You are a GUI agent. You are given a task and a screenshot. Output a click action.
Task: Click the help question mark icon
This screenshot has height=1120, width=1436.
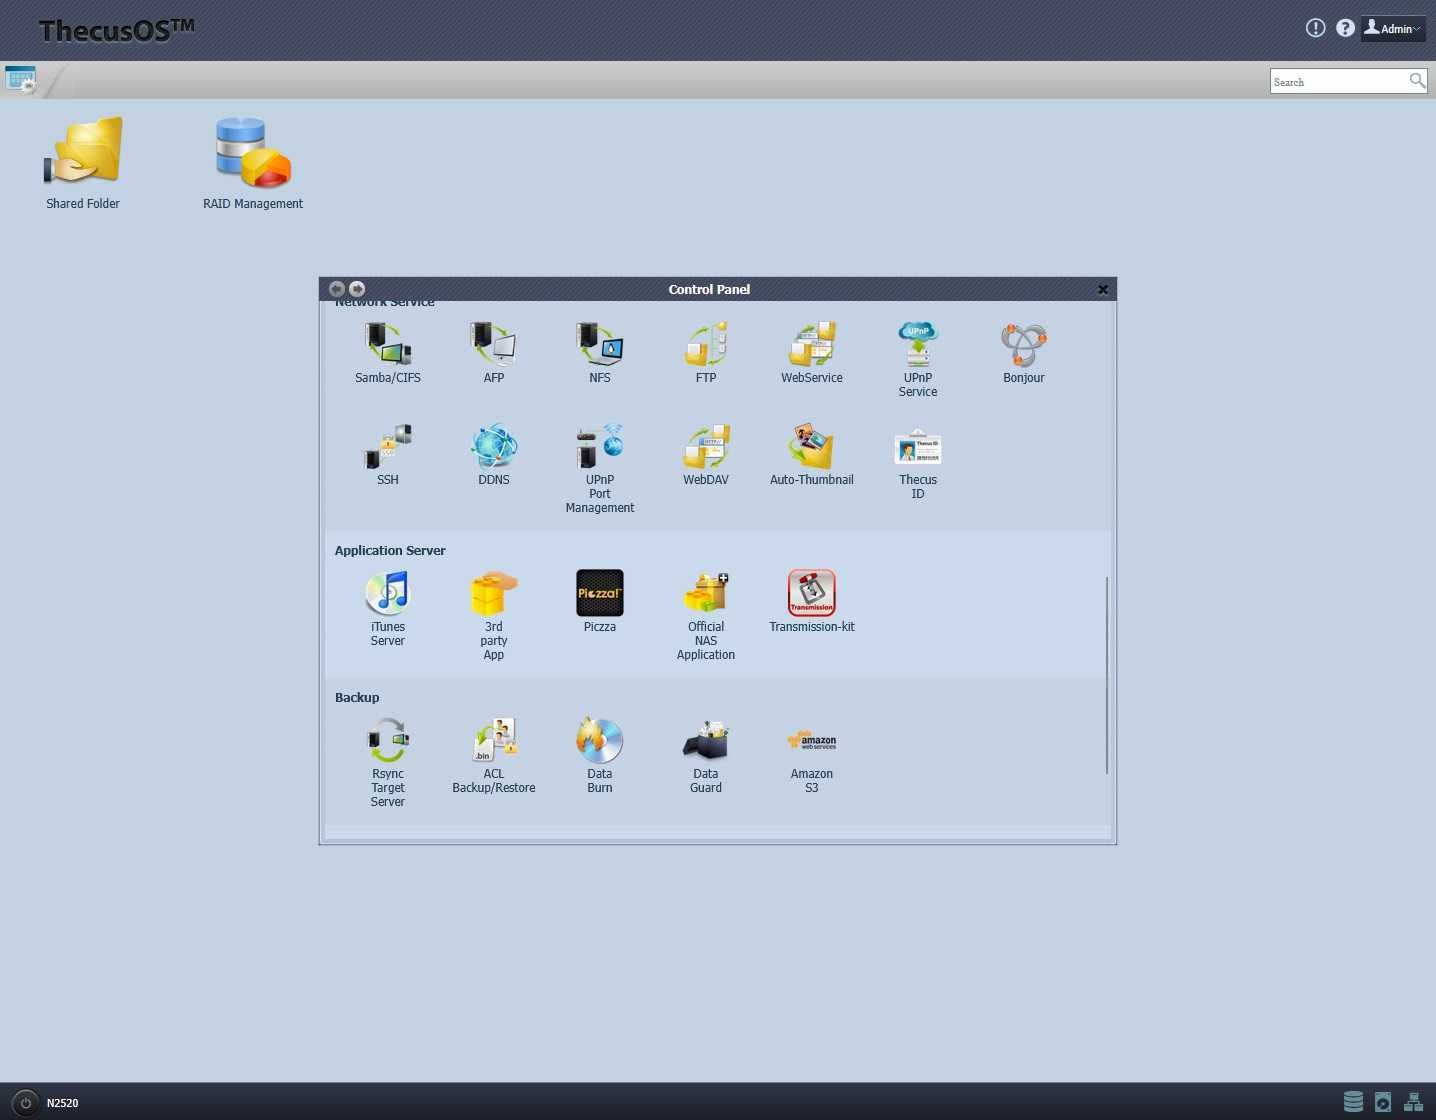point(1346,28)
